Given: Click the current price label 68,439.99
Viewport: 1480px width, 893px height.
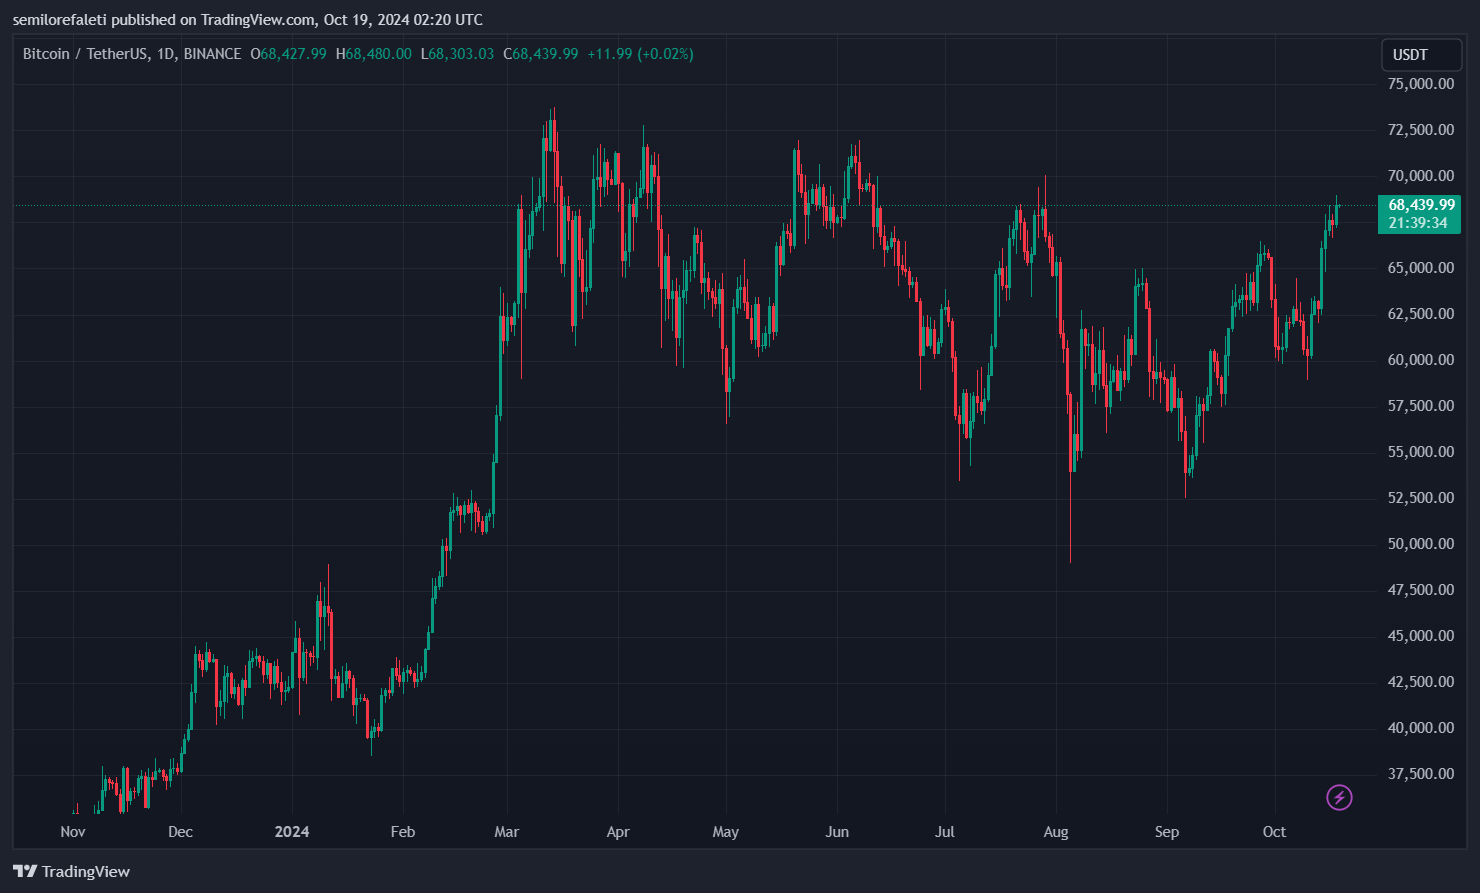Looking at the screenshot, I should [1421, 205].
